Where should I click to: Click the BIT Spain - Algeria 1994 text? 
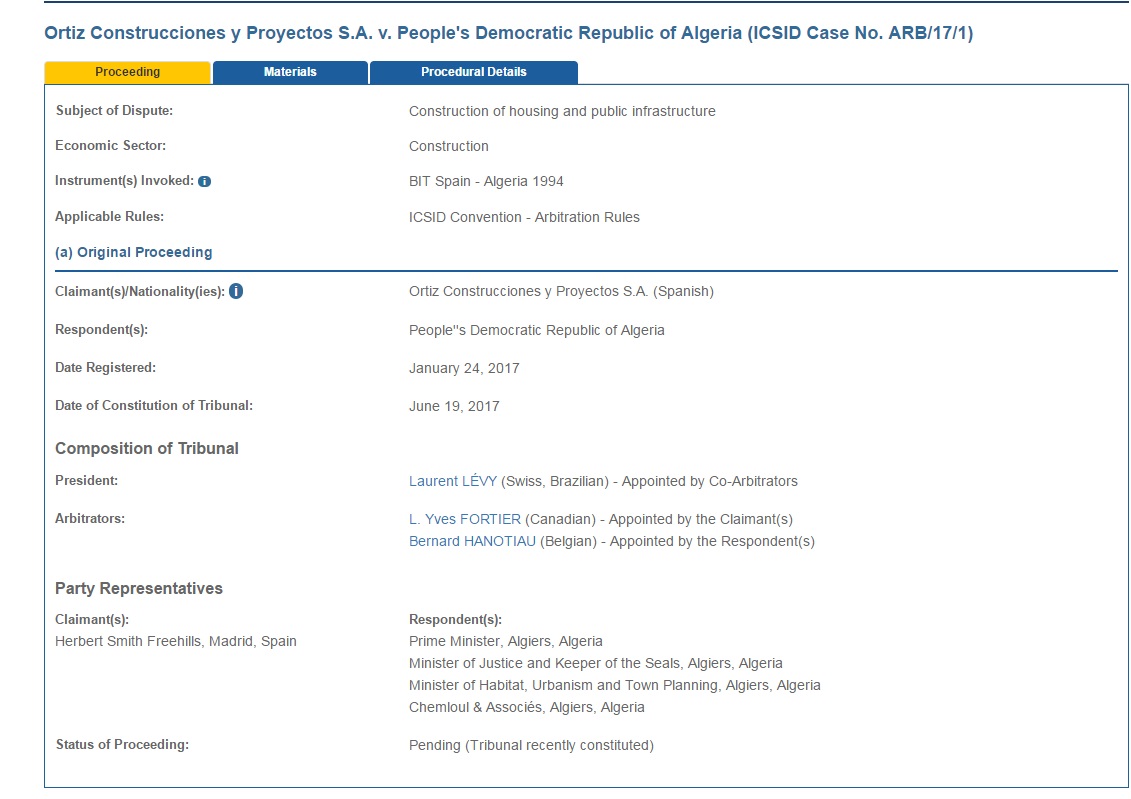[x=486, y=182]
